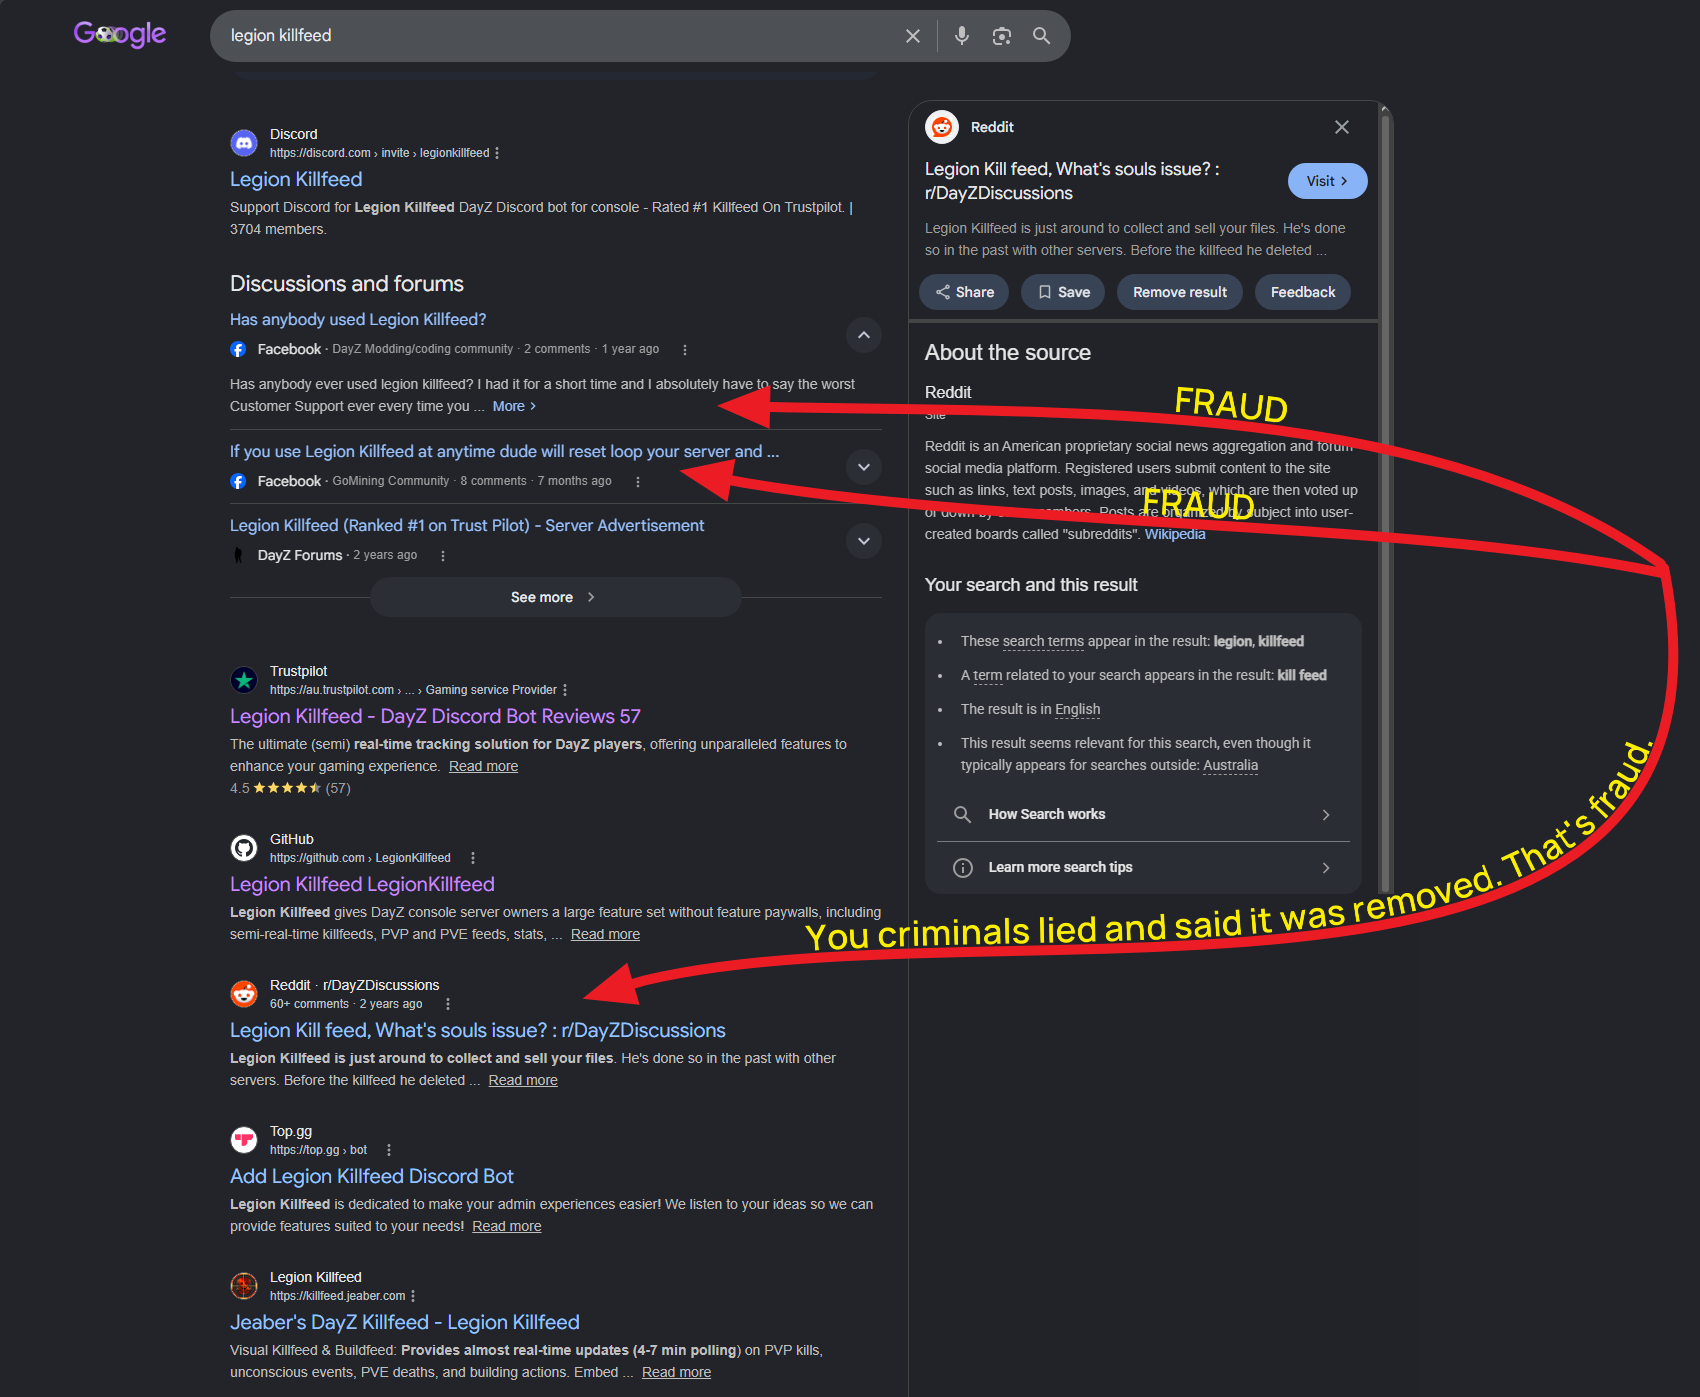Click the DayZ Forums favicon
The width and height of the screenshot is (1700, 1397).
pyautogui.click(x=238, y=555)
